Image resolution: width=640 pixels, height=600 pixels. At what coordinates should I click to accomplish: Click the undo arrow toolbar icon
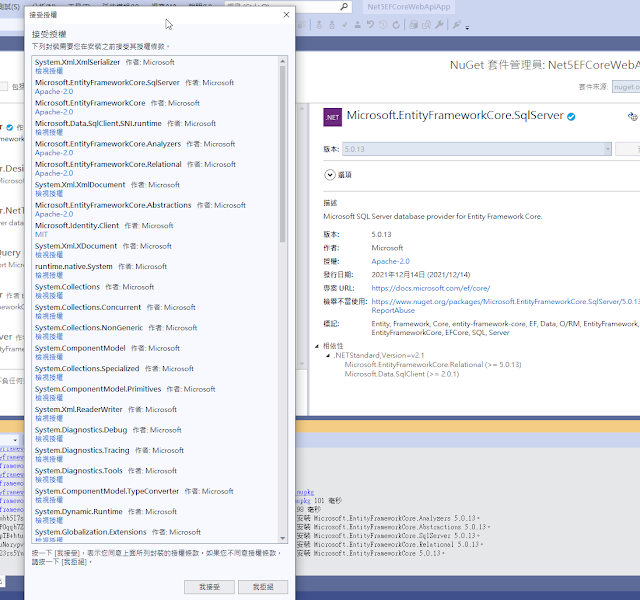coord(370,25)
